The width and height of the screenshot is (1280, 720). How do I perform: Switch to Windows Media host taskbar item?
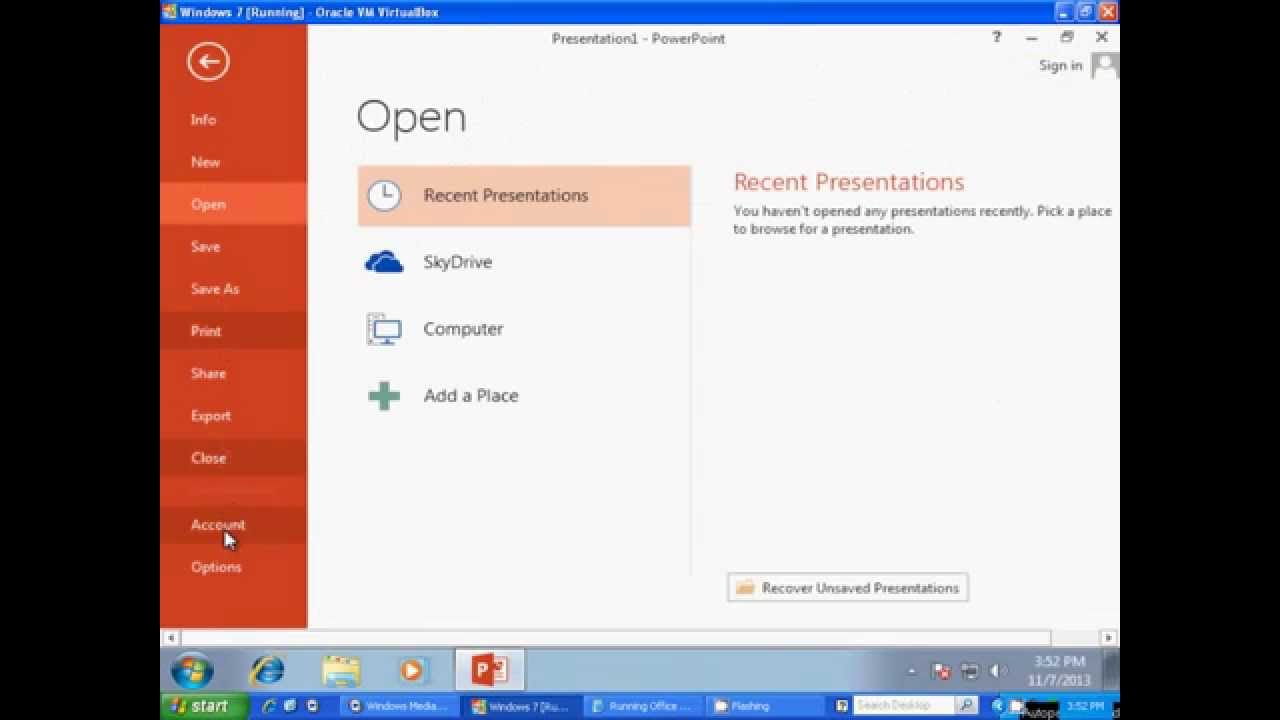(x=400, y=706)
